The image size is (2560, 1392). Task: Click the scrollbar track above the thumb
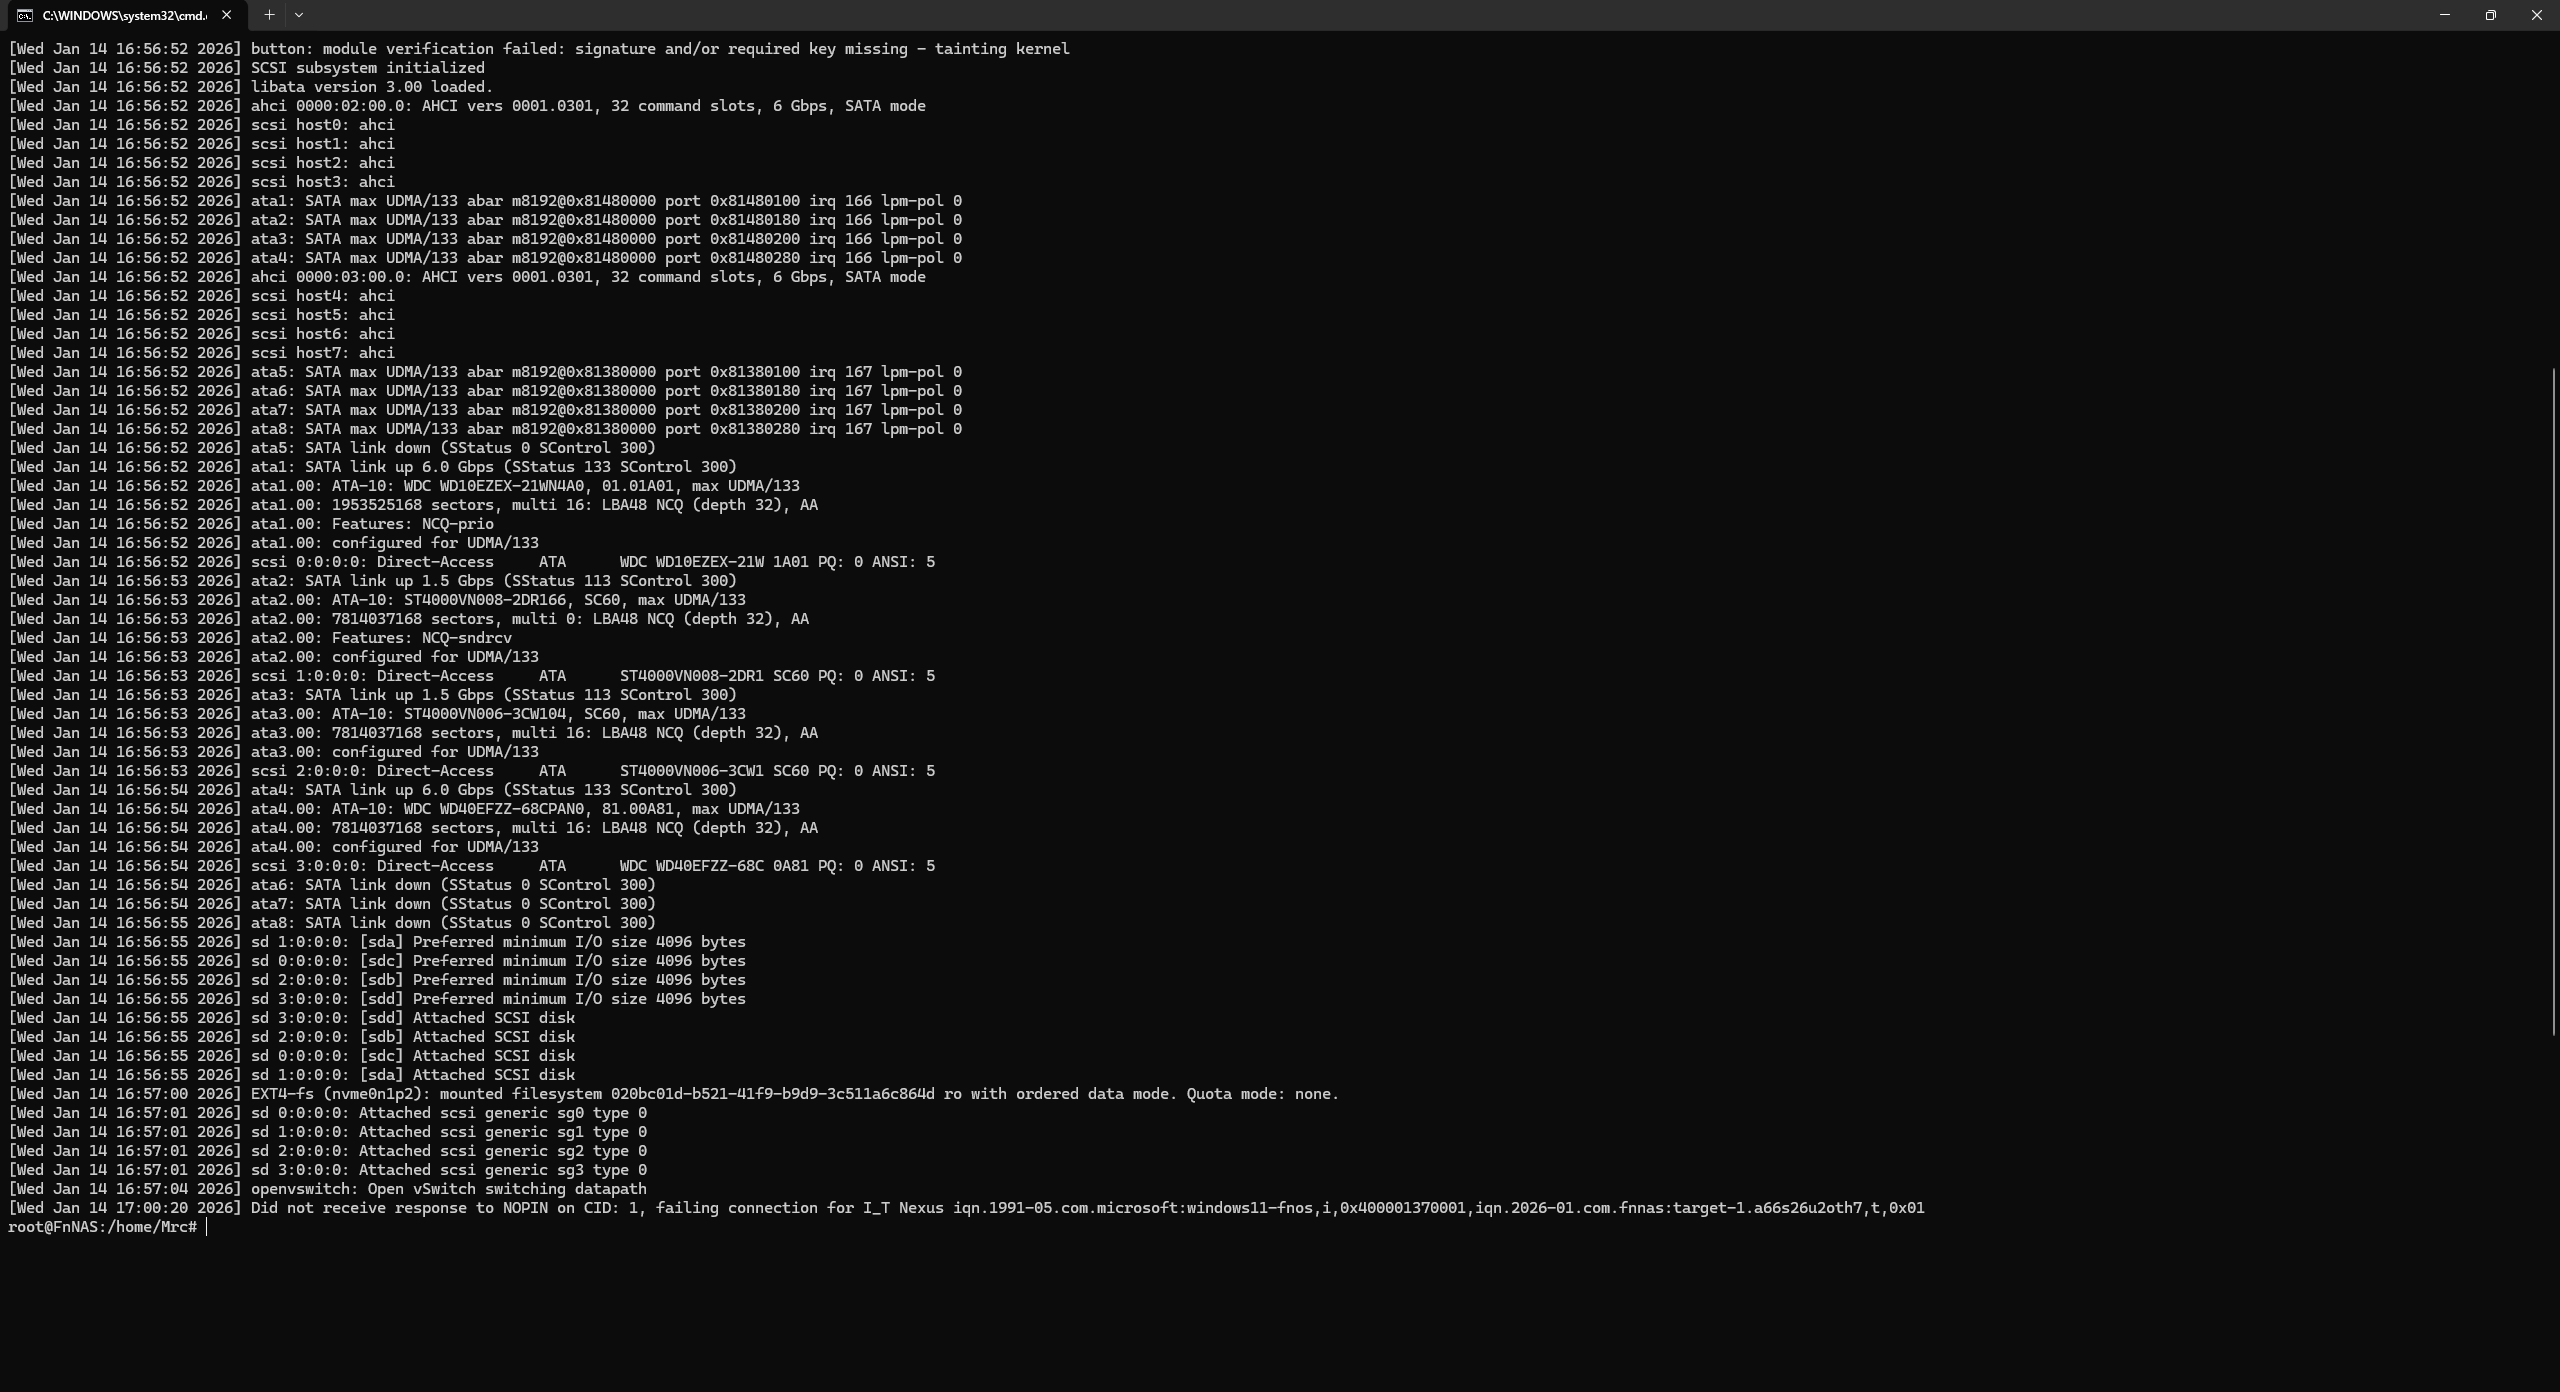pyautogui.click(x=2554, y=200)
